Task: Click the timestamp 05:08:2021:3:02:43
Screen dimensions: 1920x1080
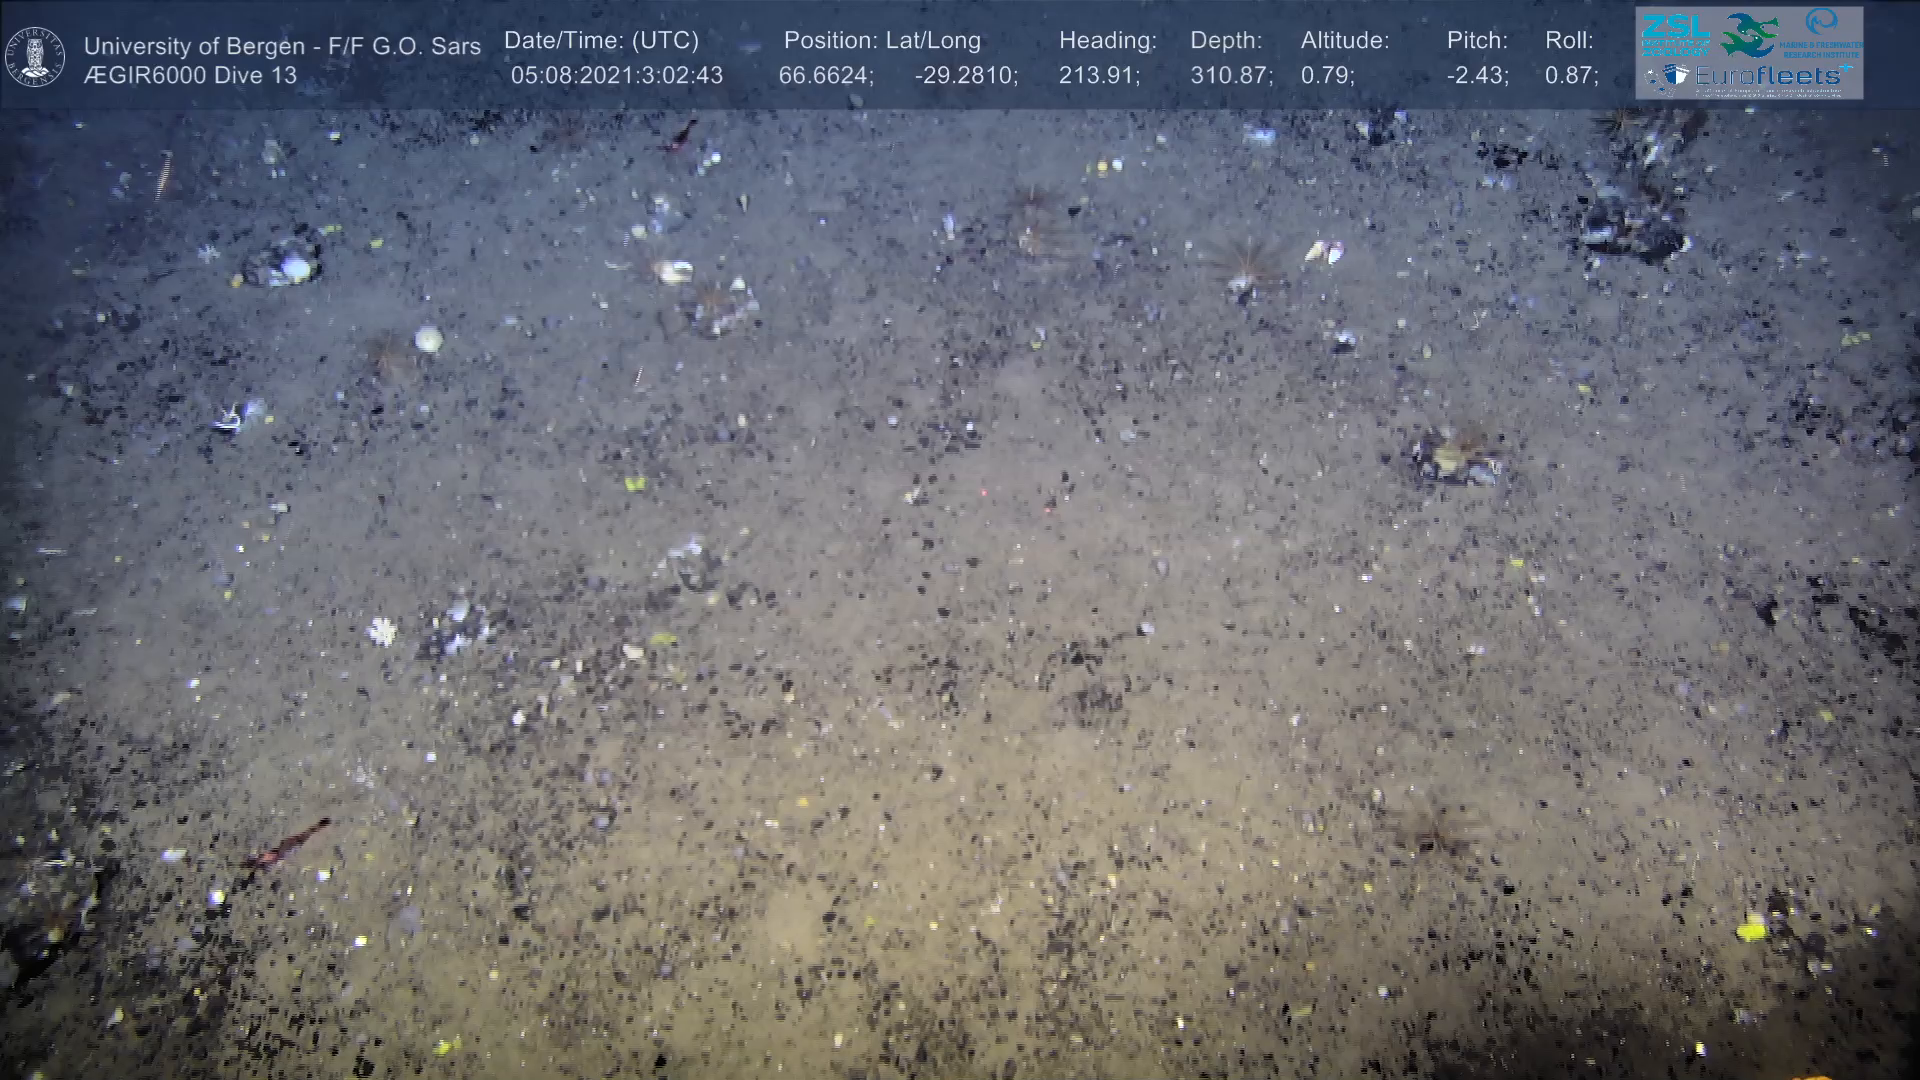Action: 616,75
